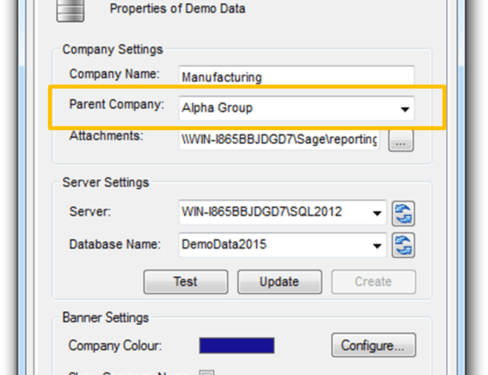Viewport: 488px width, 375px height.
Task: Click the Company Name label
Action: (x=114, y=74)
